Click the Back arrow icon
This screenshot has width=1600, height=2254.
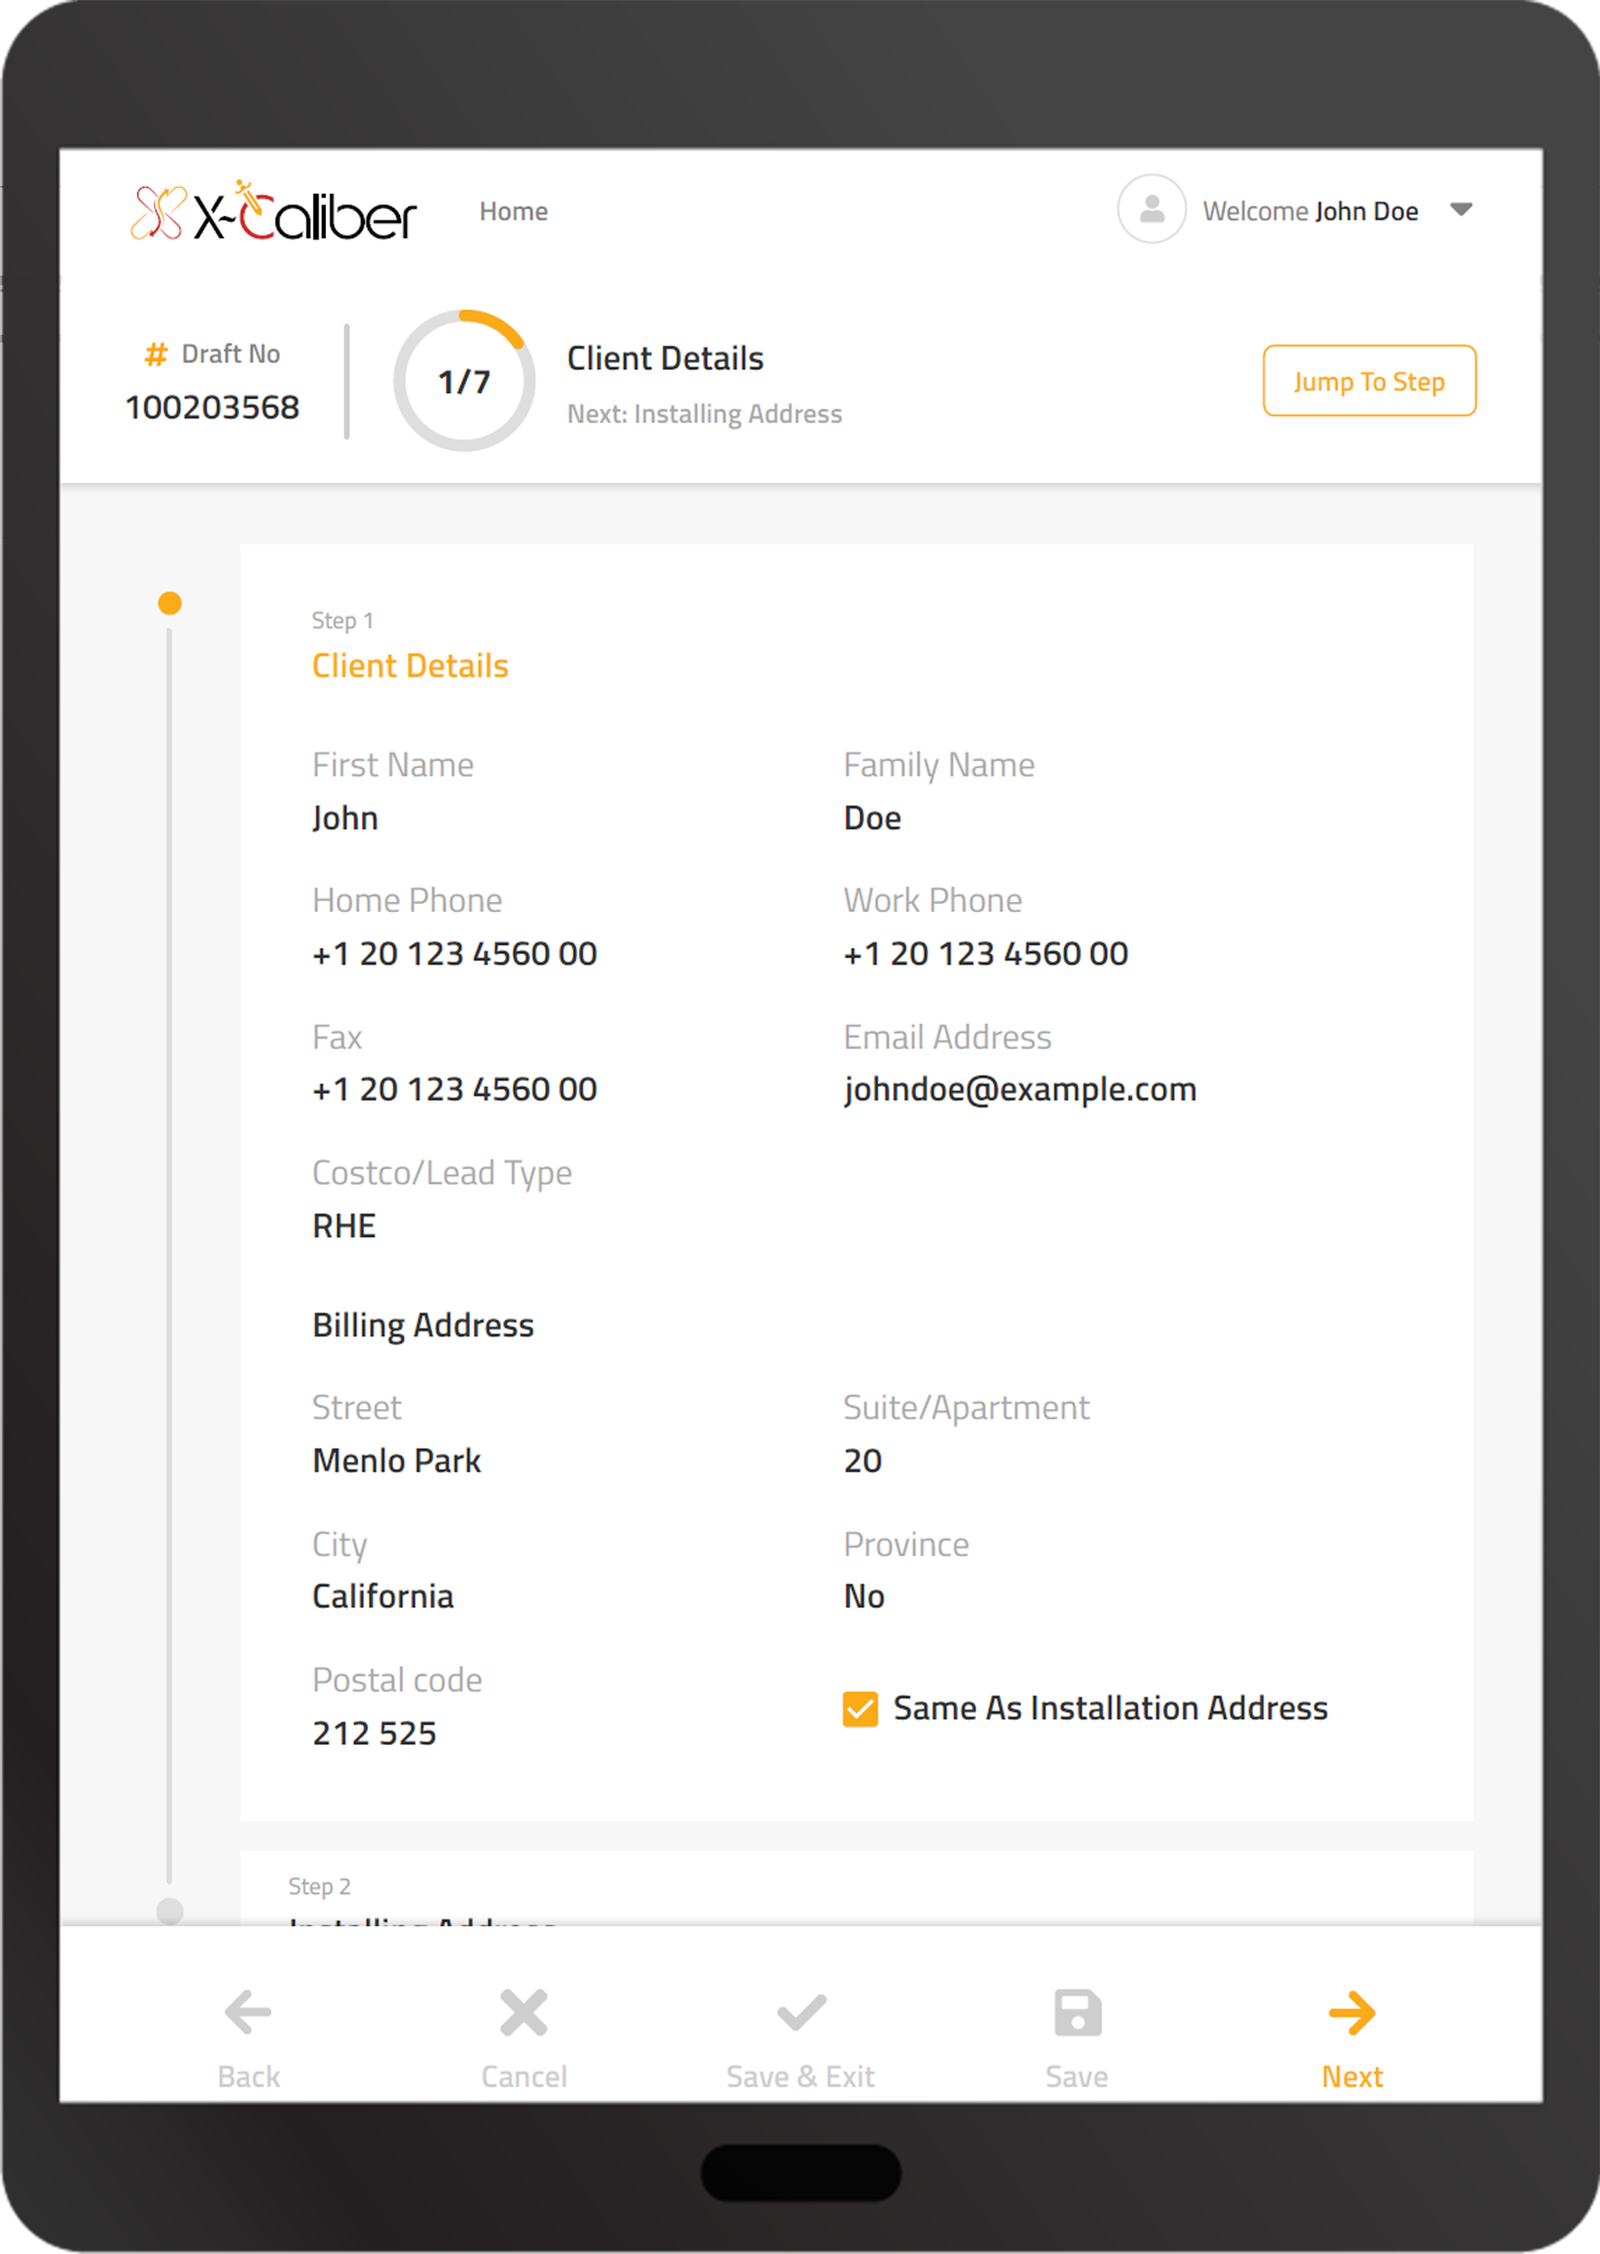(248, 2012)
